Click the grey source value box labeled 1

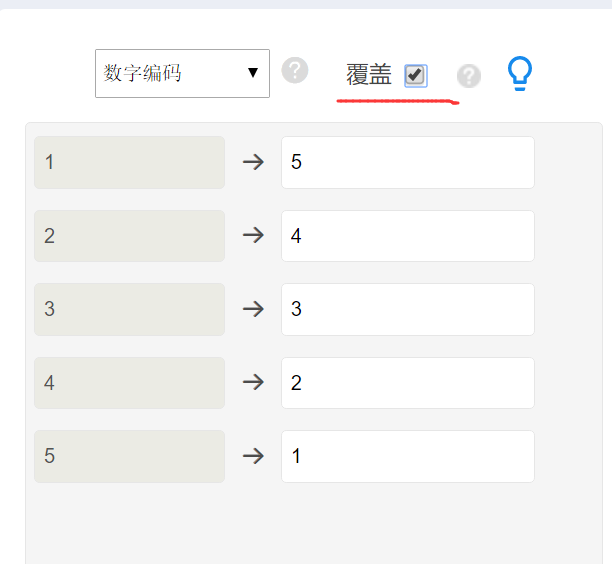coord(129,162)
